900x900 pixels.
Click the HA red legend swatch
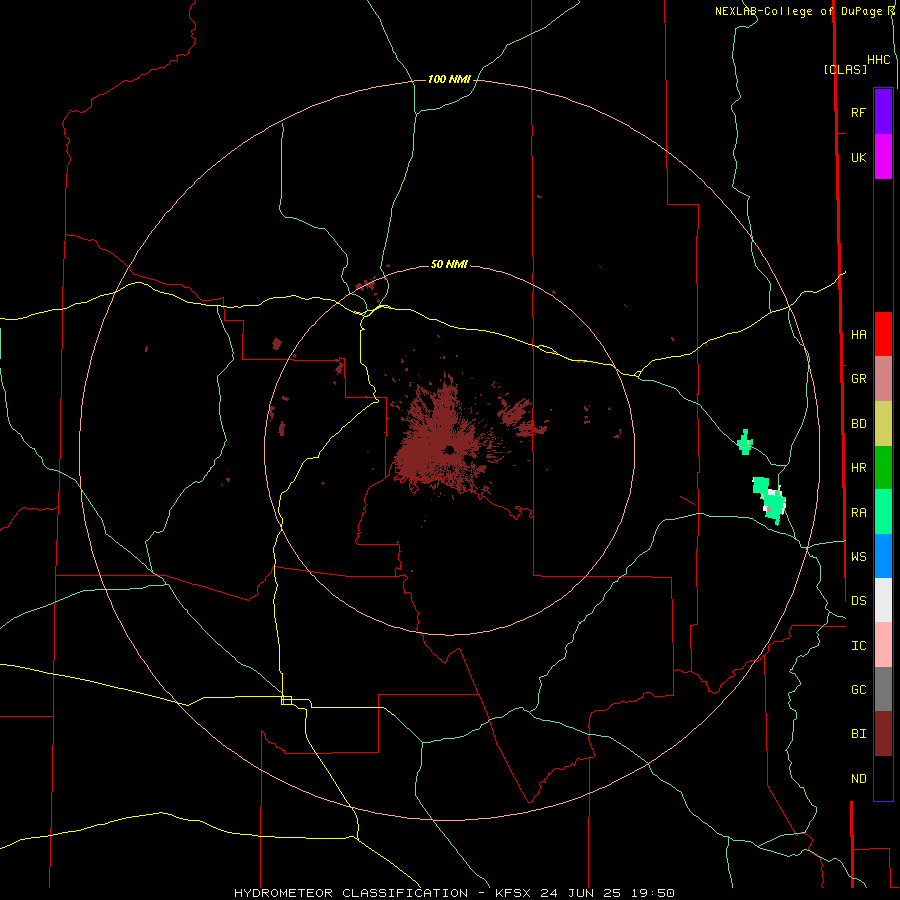[x=883, y=334]
